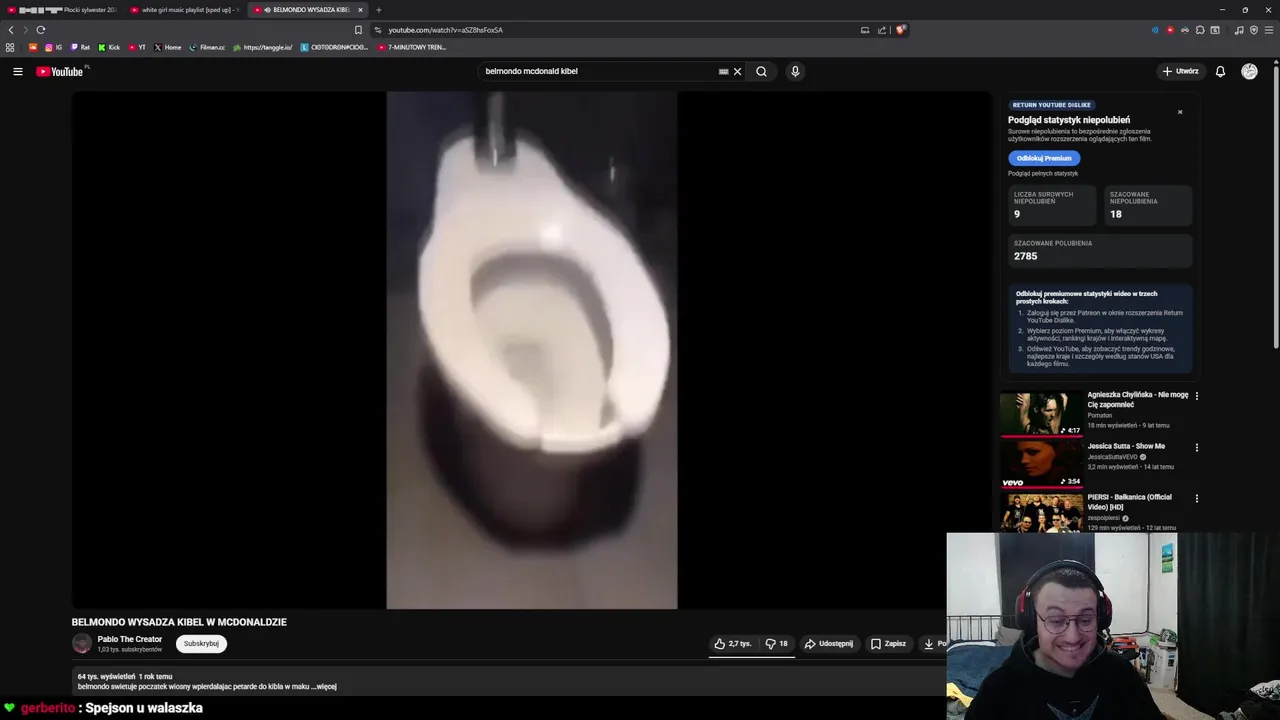Open the tanggle.io bookmark
1280x720 pixels.
(x=262, y=47)
